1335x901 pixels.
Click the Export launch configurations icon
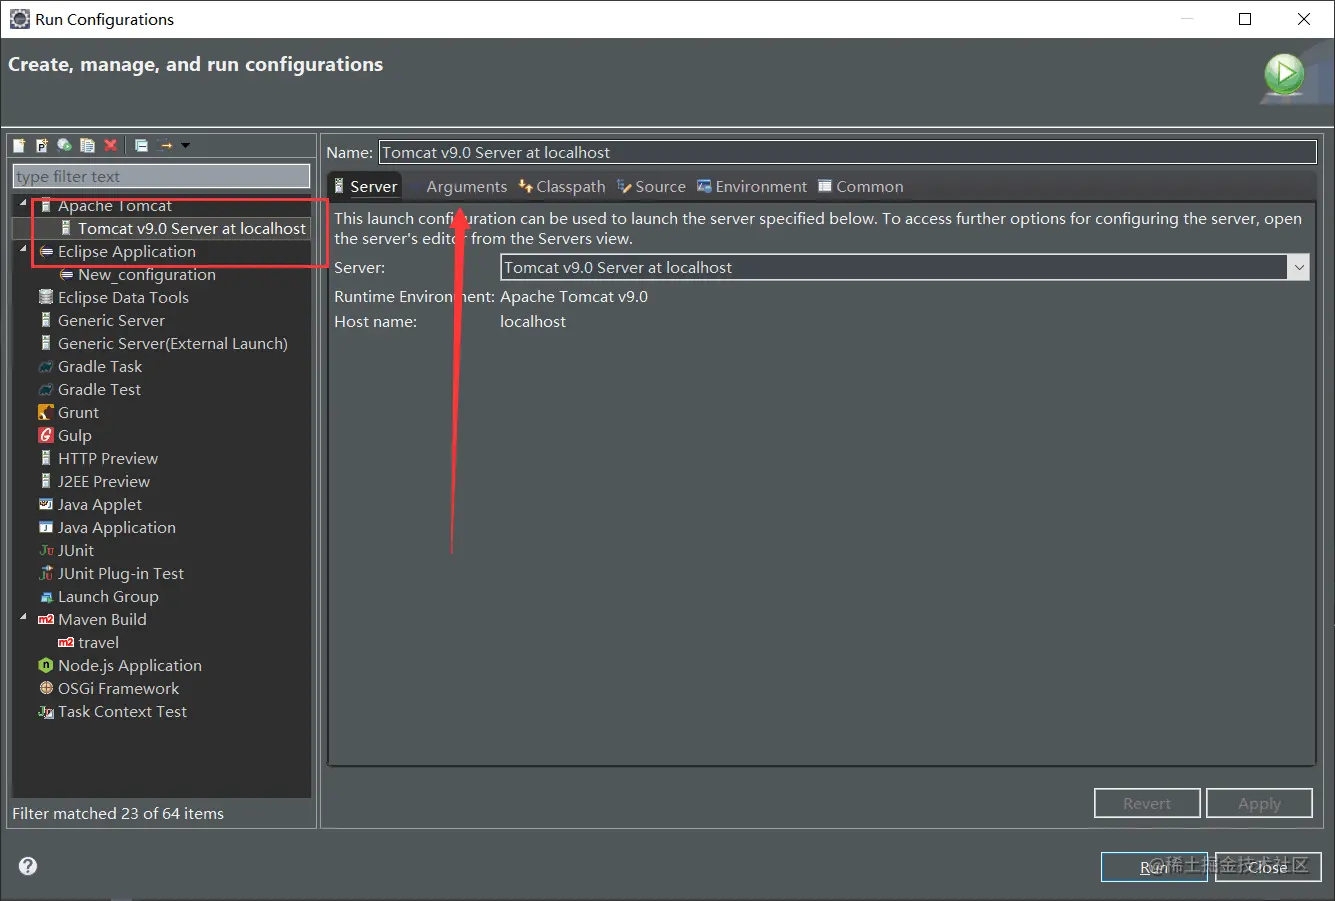pos(65,145)
